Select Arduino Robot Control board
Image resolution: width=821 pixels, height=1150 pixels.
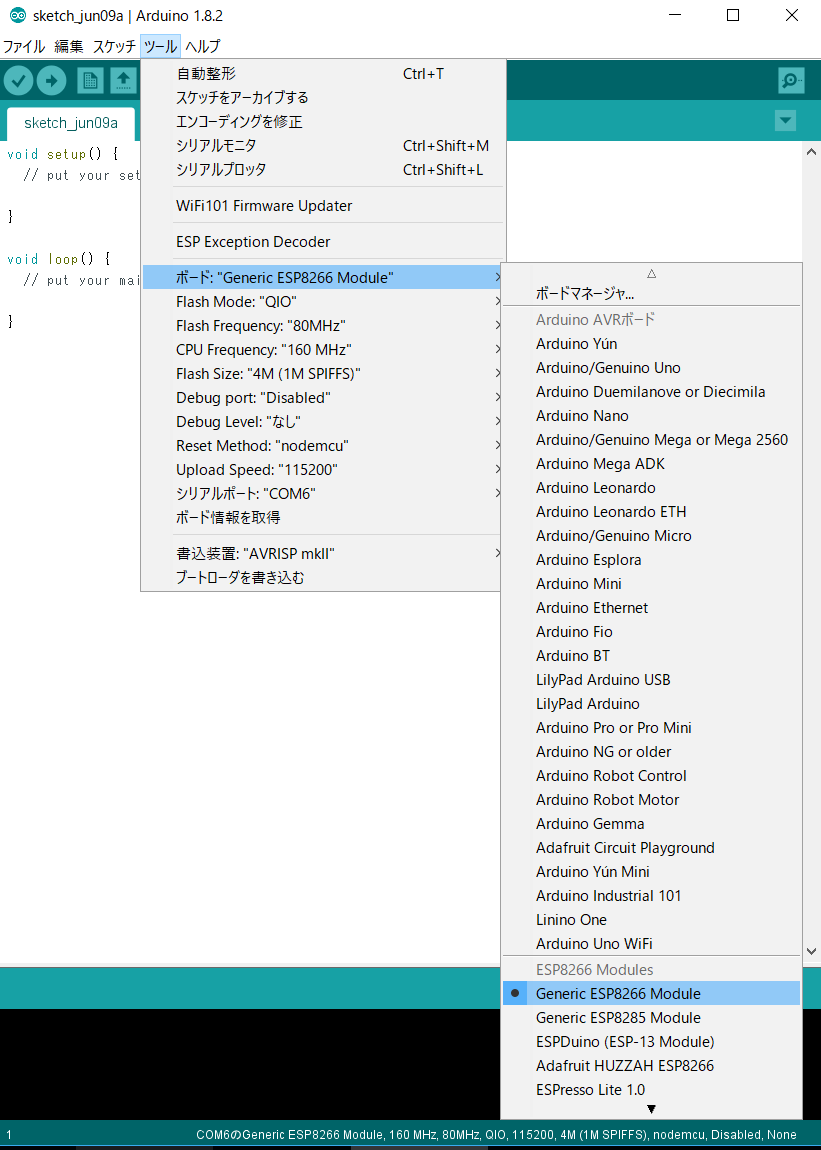652,776
